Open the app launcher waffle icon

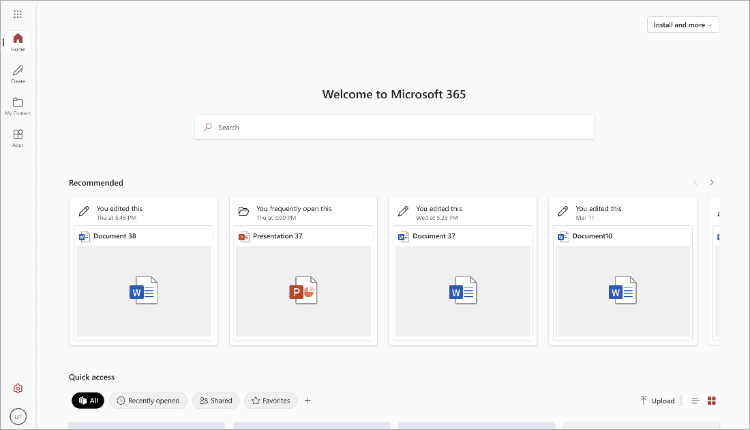(18, 14)
